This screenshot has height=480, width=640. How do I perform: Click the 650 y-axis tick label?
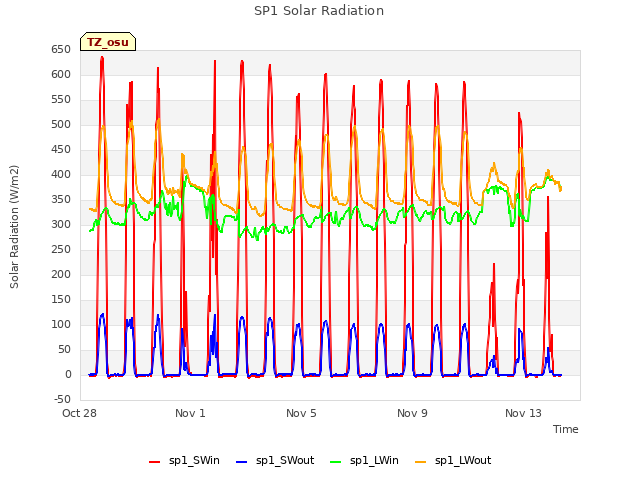pos(61,49)
